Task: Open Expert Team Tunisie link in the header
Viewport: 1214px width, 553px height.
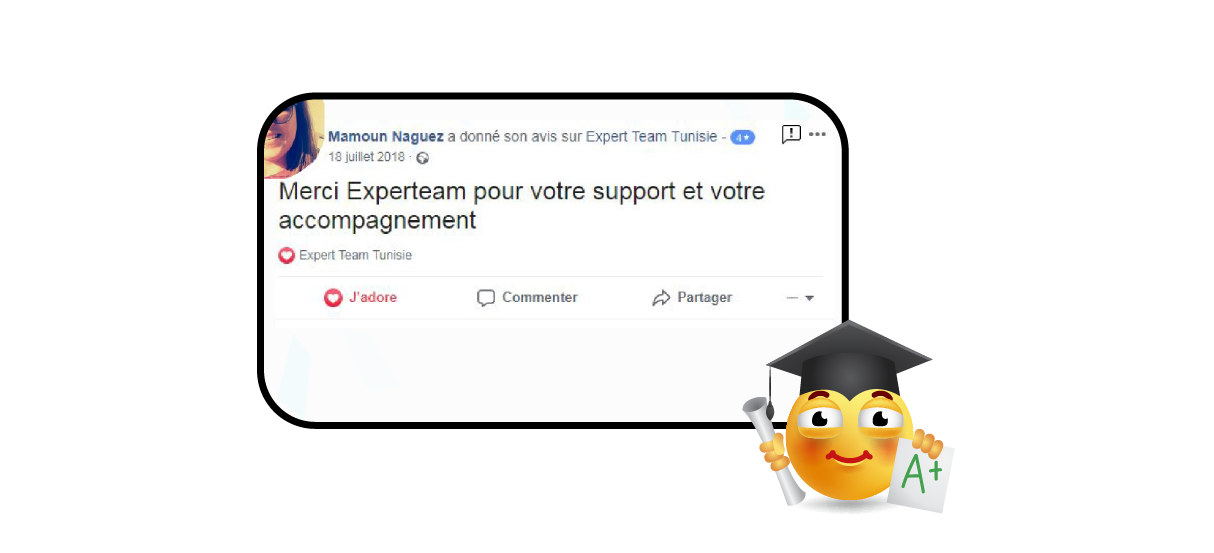Action: 651,137
